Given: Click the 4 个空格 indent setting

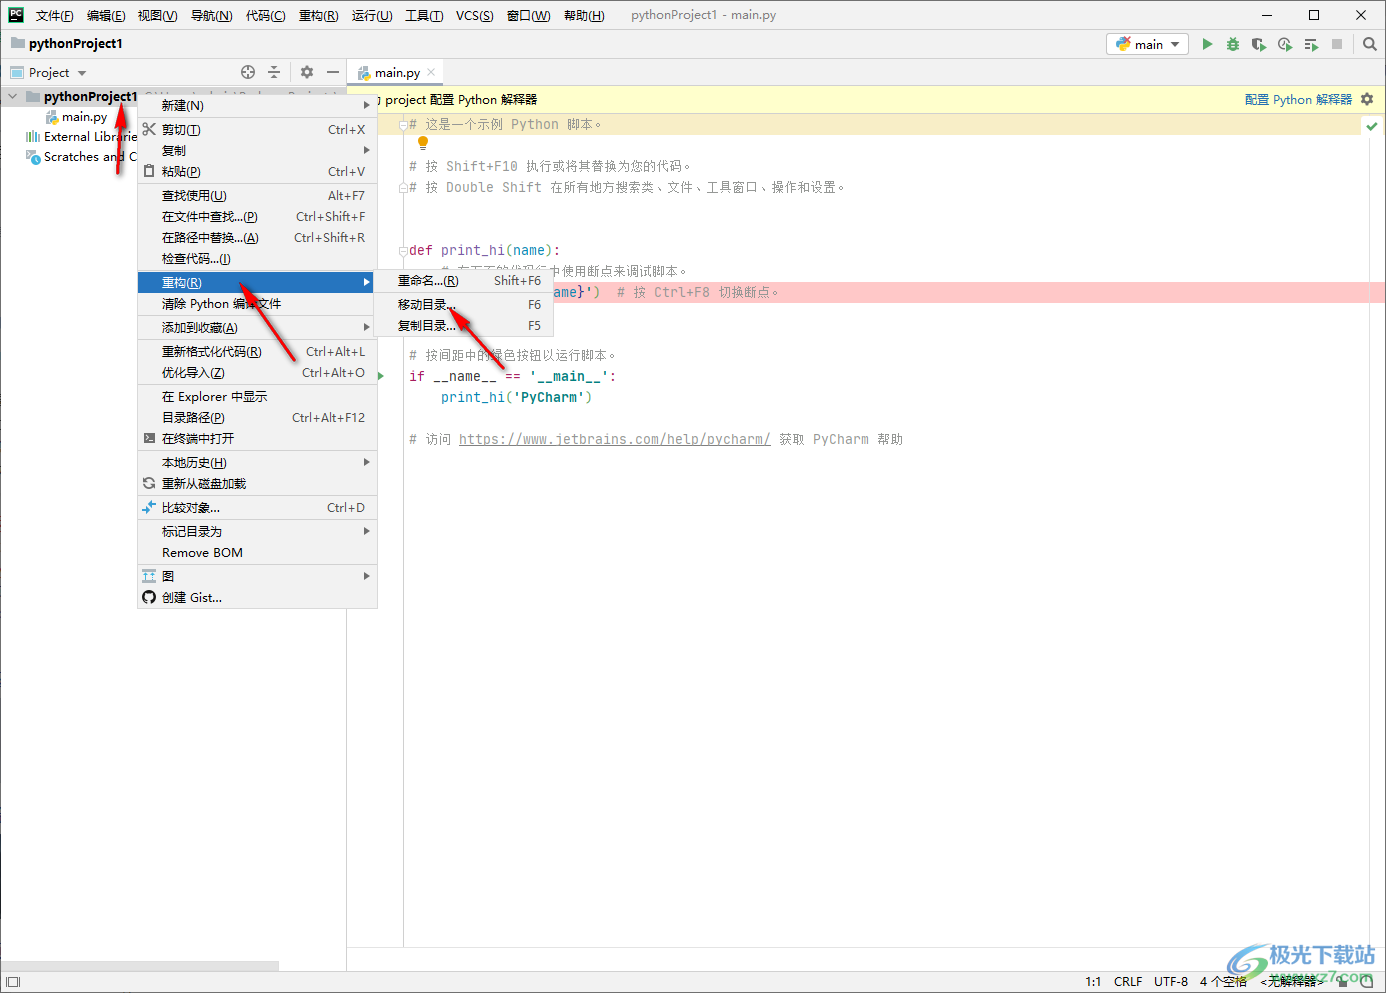Looking at the screenshot, I should (1223, 981).
